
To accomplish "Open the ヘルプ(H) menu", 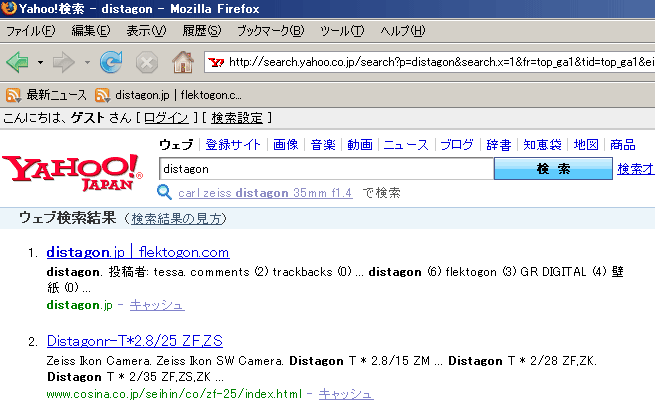I will 403,30.
